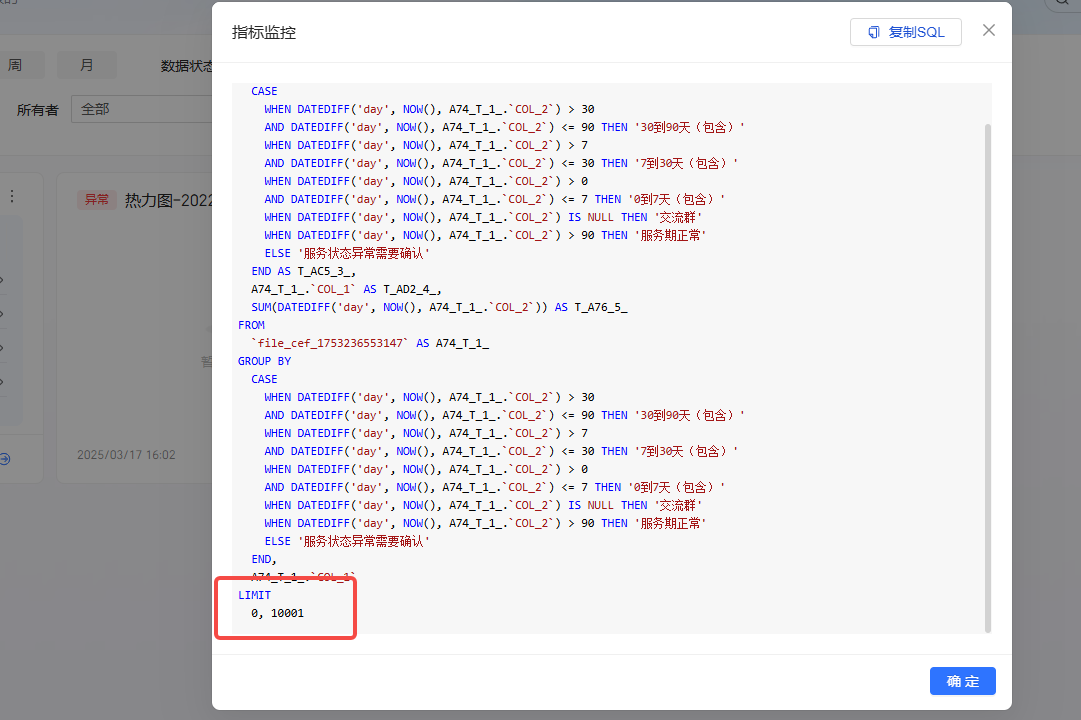
Task: Click the 2025/03/17 16:02 timestamp
Action: (x=126, y=455)
